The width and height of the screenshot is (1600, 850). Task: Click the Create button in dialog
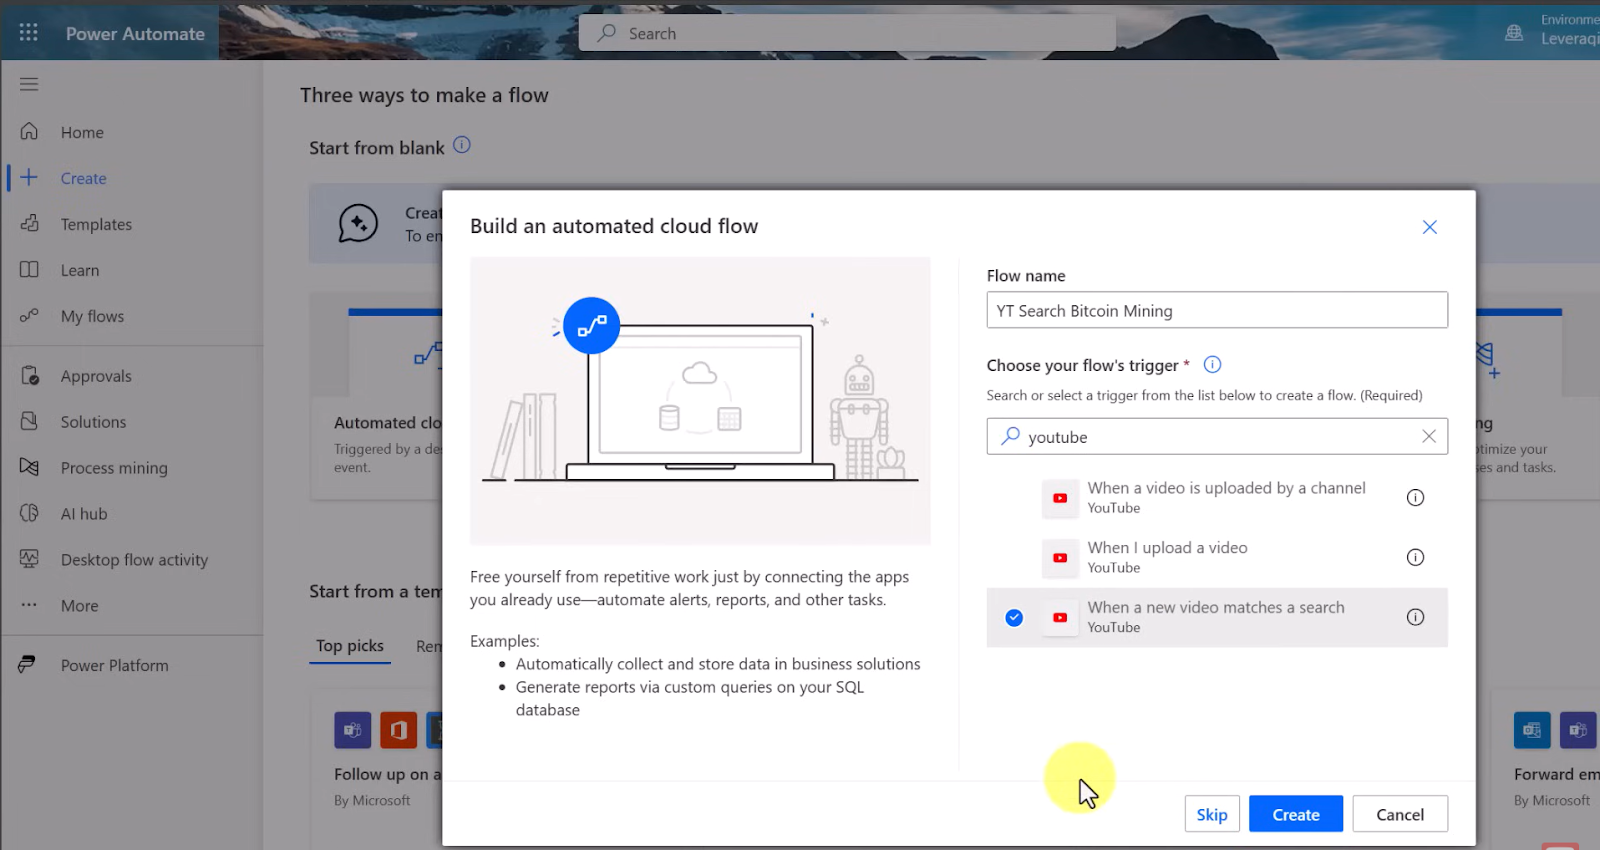(1296, 814)
